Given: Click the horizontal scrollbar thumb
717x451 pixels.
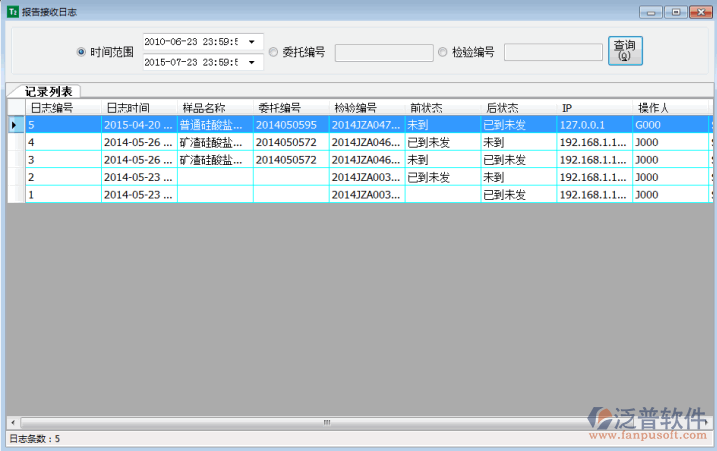Looking at the screenshot, I should [325, 422].
